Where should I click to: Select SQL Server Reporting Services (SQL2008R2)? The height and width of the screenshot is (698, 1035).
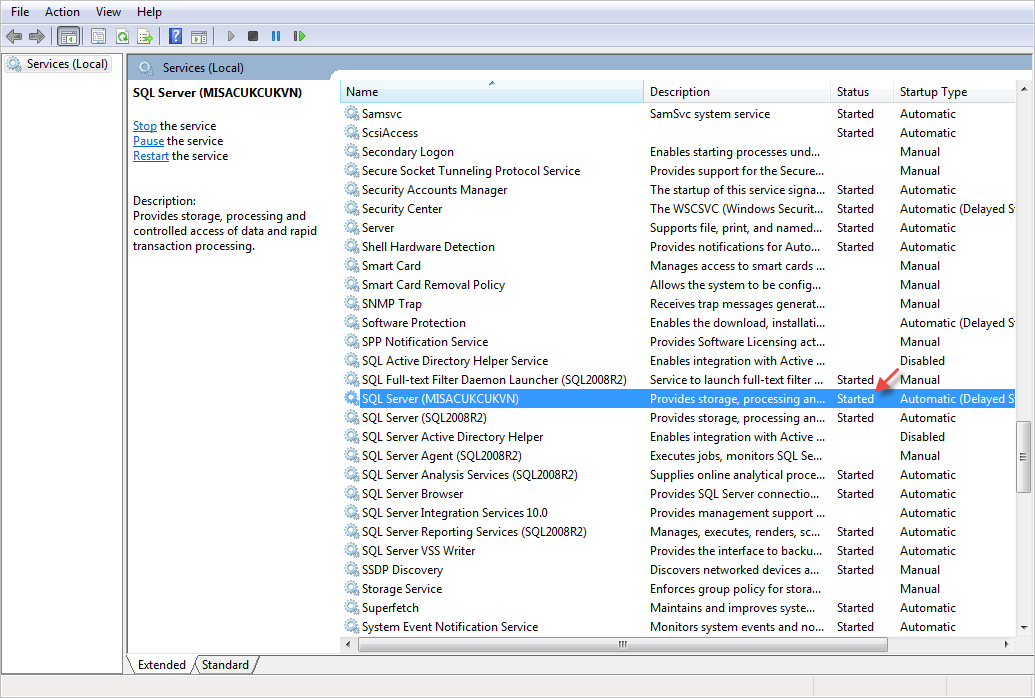coord(474,532)
